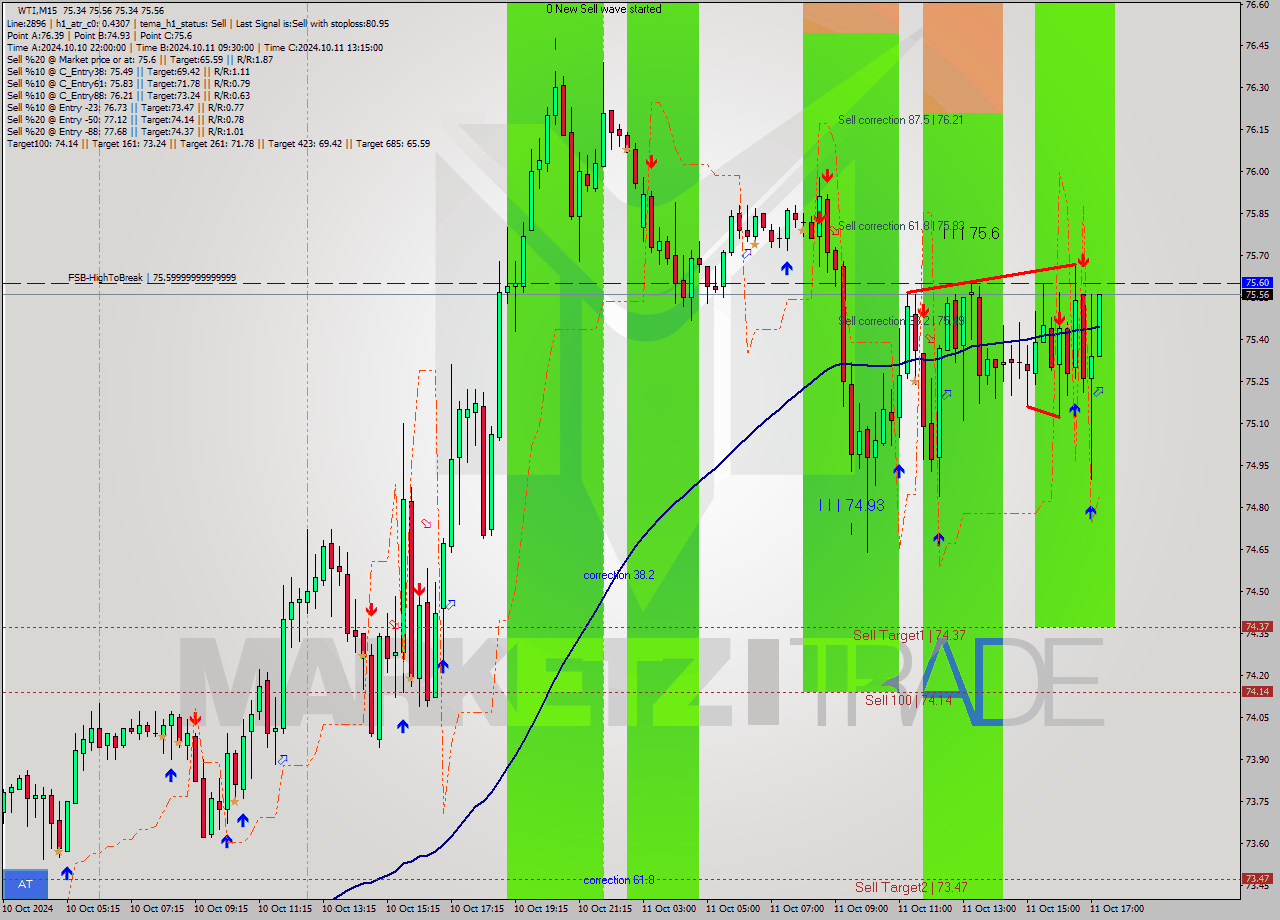Click the 'FSB-HighToBreak | 75.5999' label

coord(152,277)
